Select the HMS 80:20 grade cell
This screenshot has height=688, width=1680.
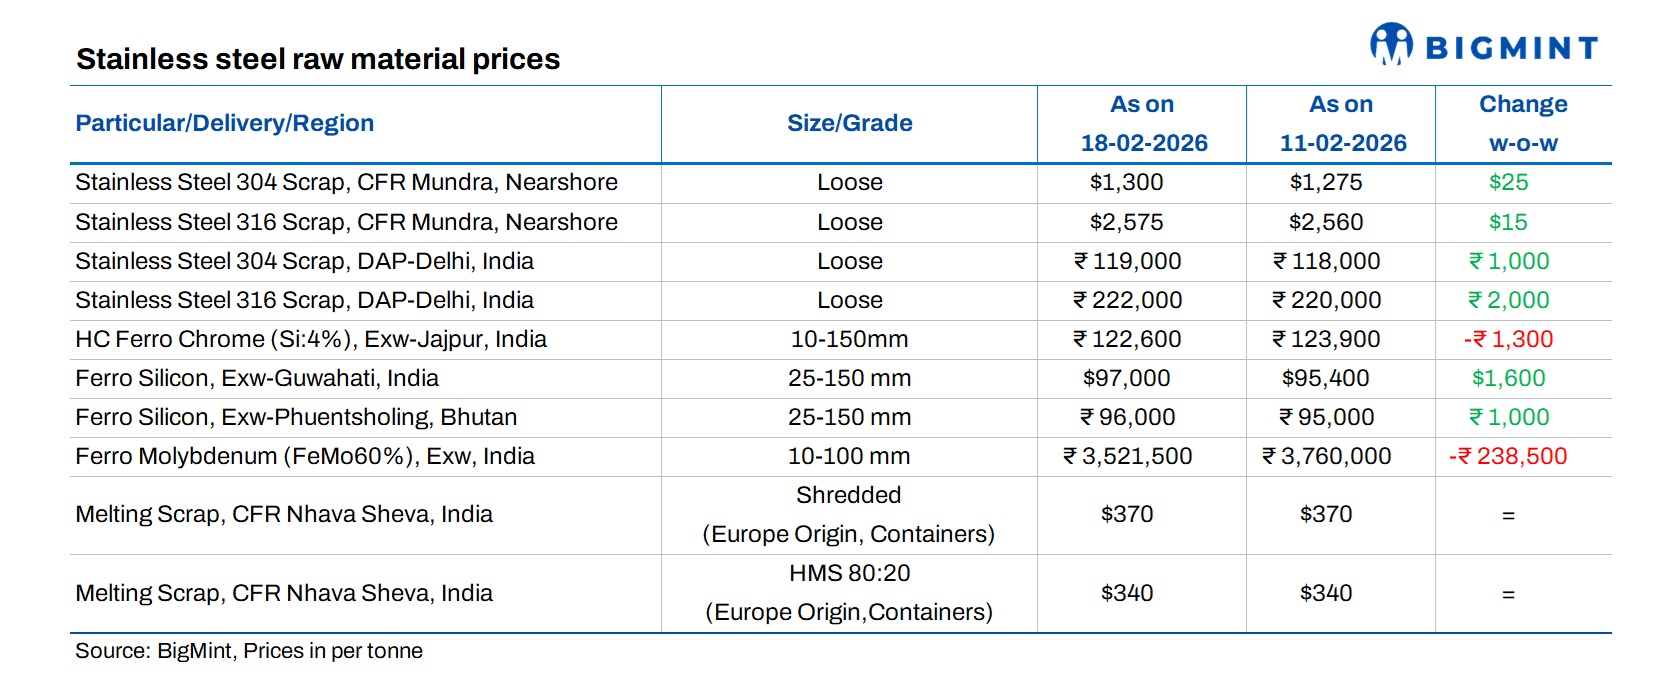click(x=849, y=592)
